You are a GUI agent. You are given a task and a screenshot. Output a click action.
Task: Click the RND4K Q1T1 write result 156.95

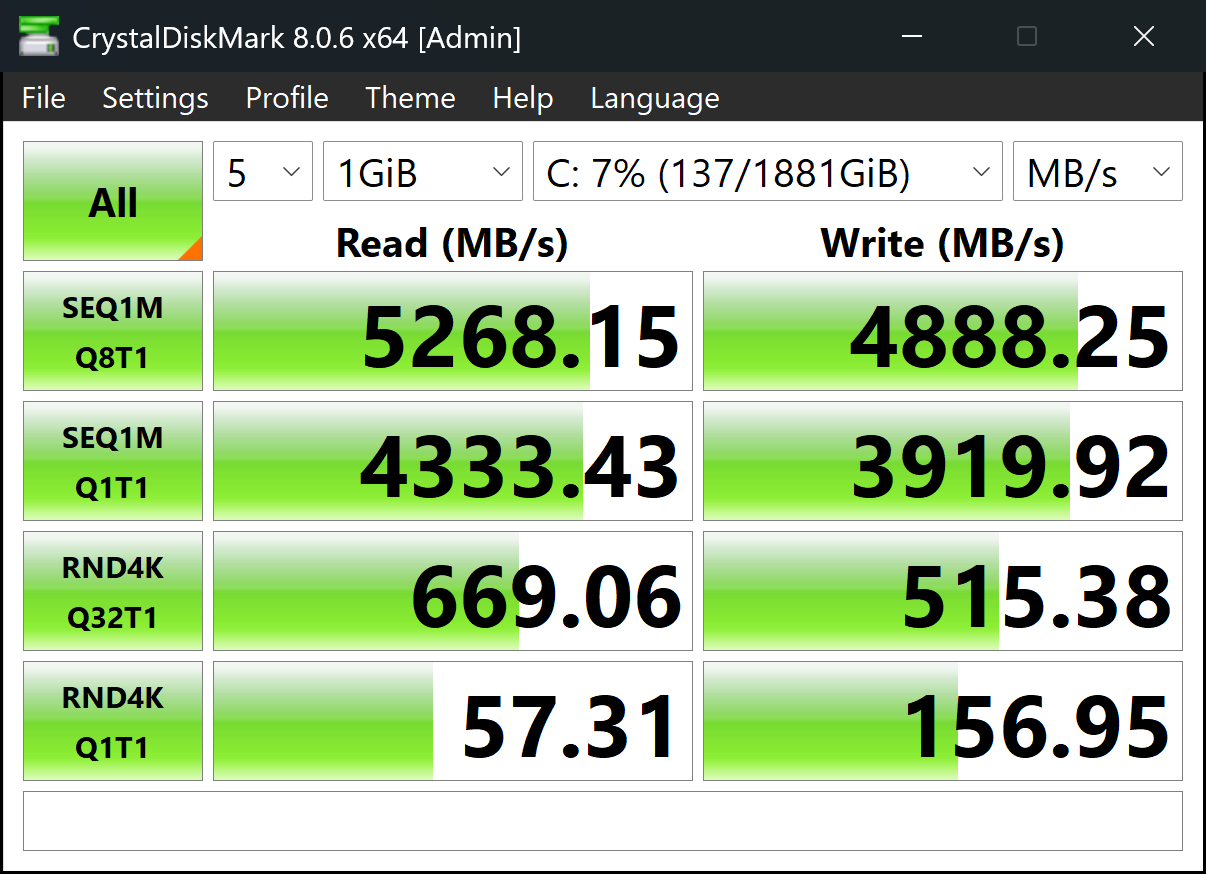943,721
